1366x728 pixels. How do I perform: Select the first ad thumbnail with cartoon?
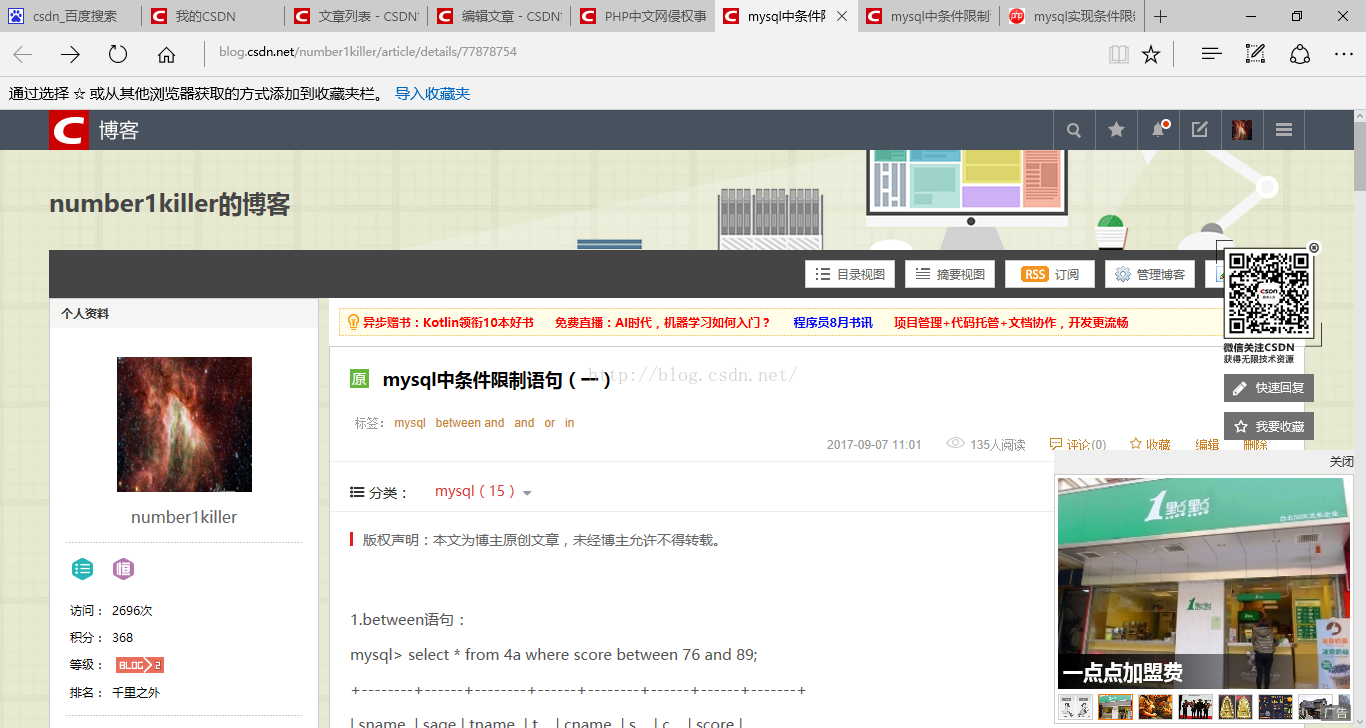[1075, 706]
